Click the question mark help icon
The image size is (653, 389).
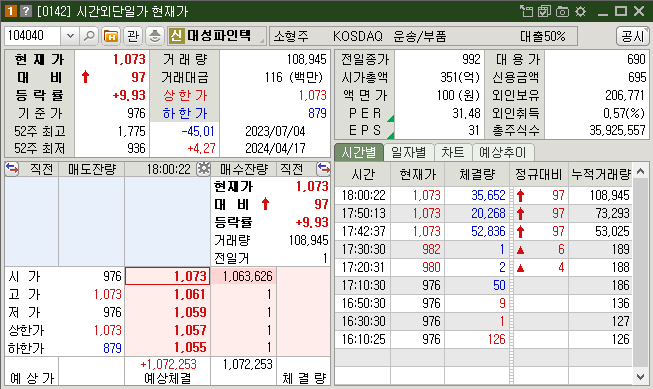26,11
